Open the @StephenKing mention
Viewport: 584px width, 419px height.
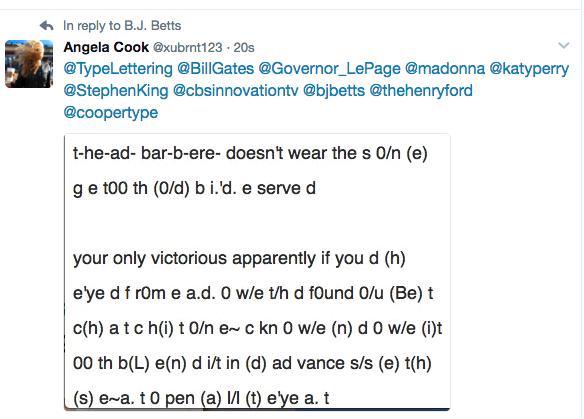[116, 91]
